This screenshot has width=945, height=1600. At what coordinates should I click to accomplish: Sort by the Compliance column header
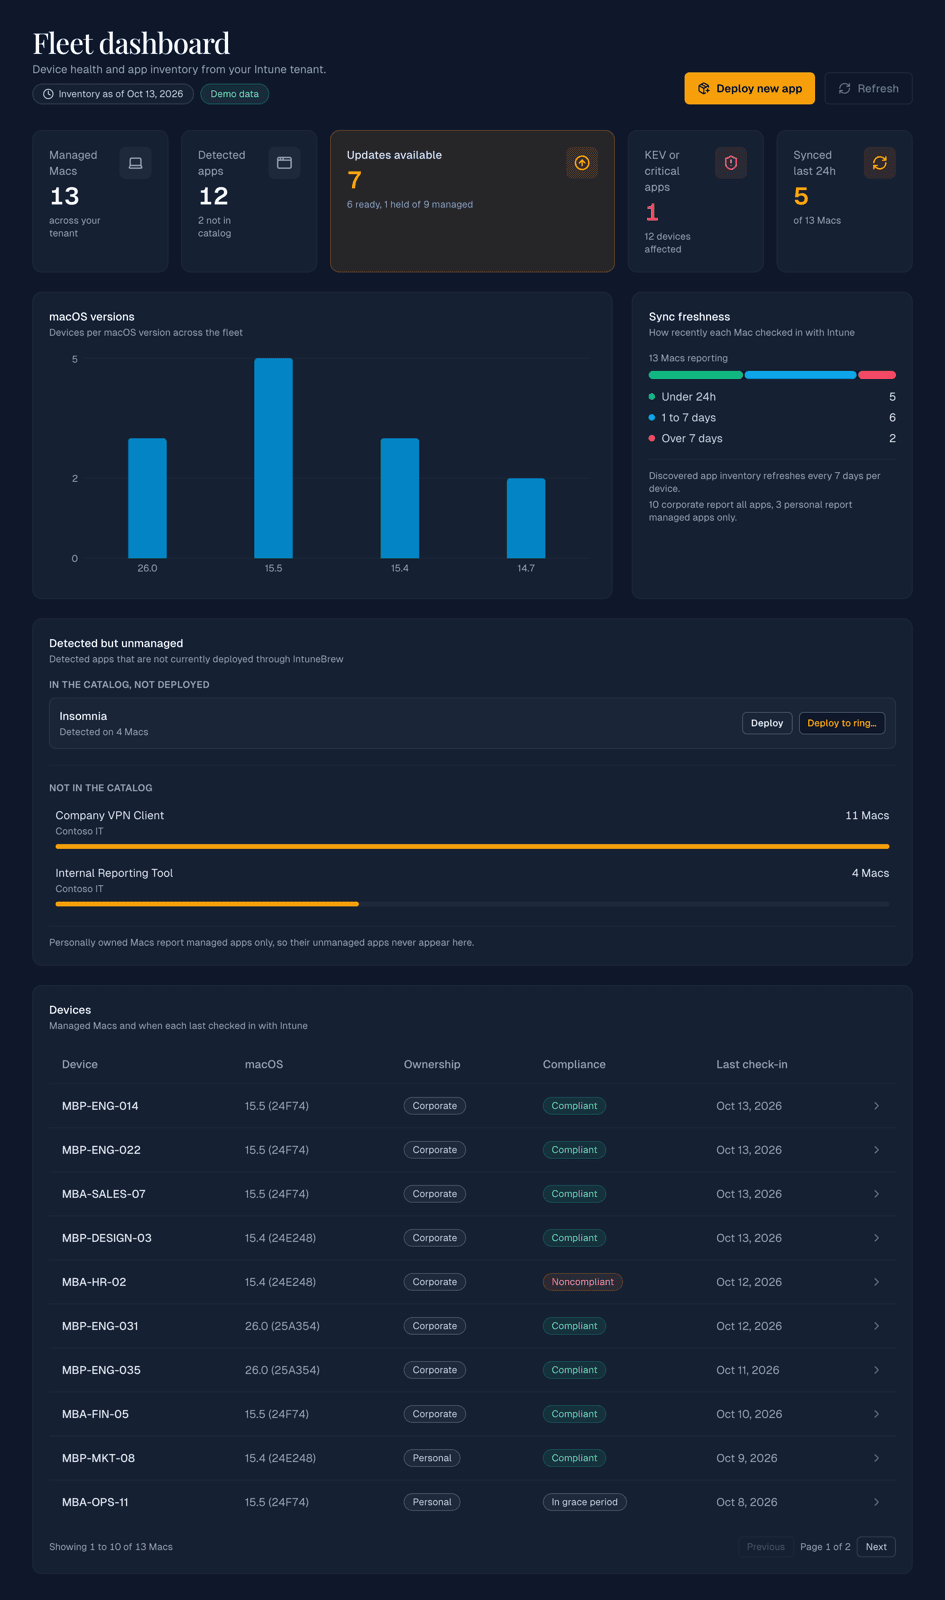coord(574,1064)
